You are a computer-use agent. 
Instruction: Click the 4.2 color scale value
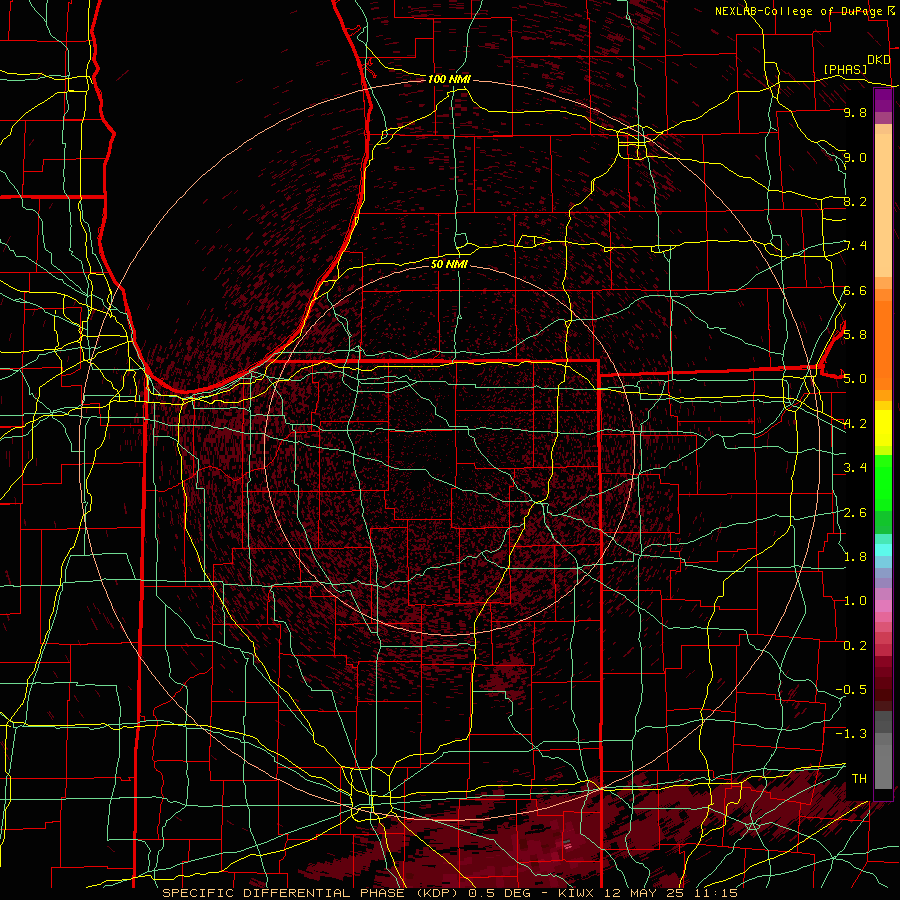[855, 424]
